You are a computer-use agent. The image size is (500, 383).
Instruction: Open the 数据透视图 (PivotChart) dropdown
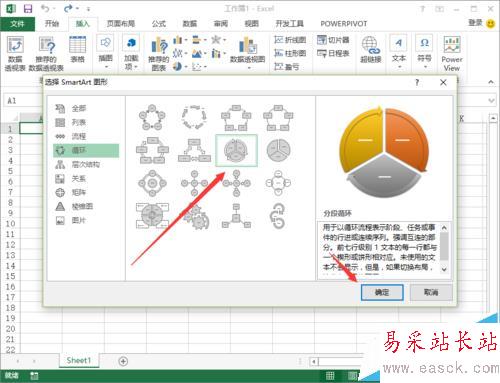coord(248,53)
